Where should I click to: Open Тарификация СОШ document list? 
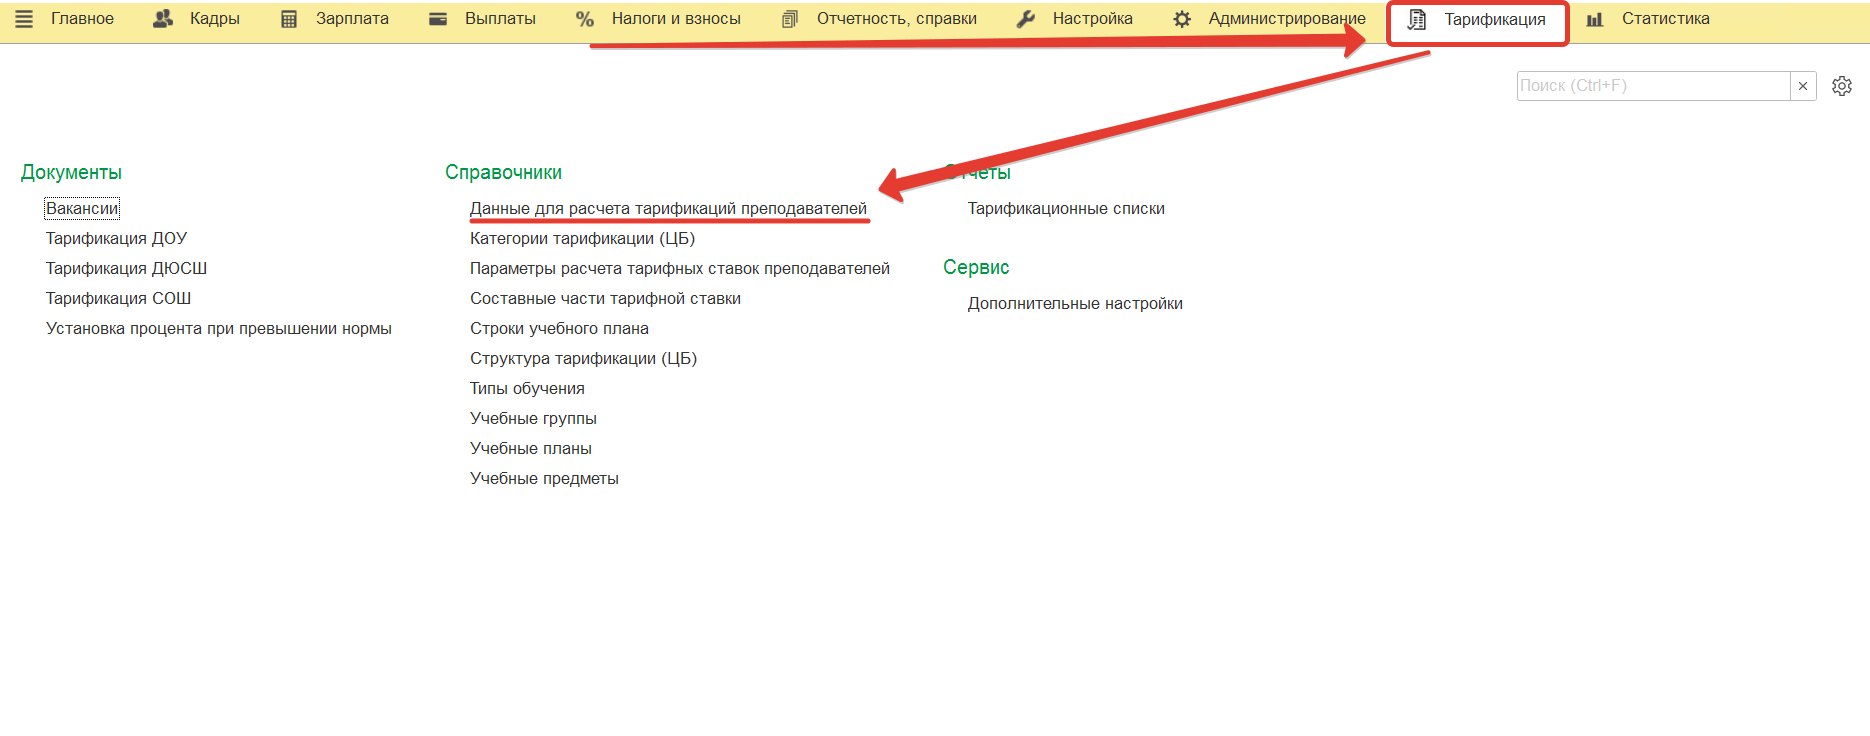tap(118, 298)
